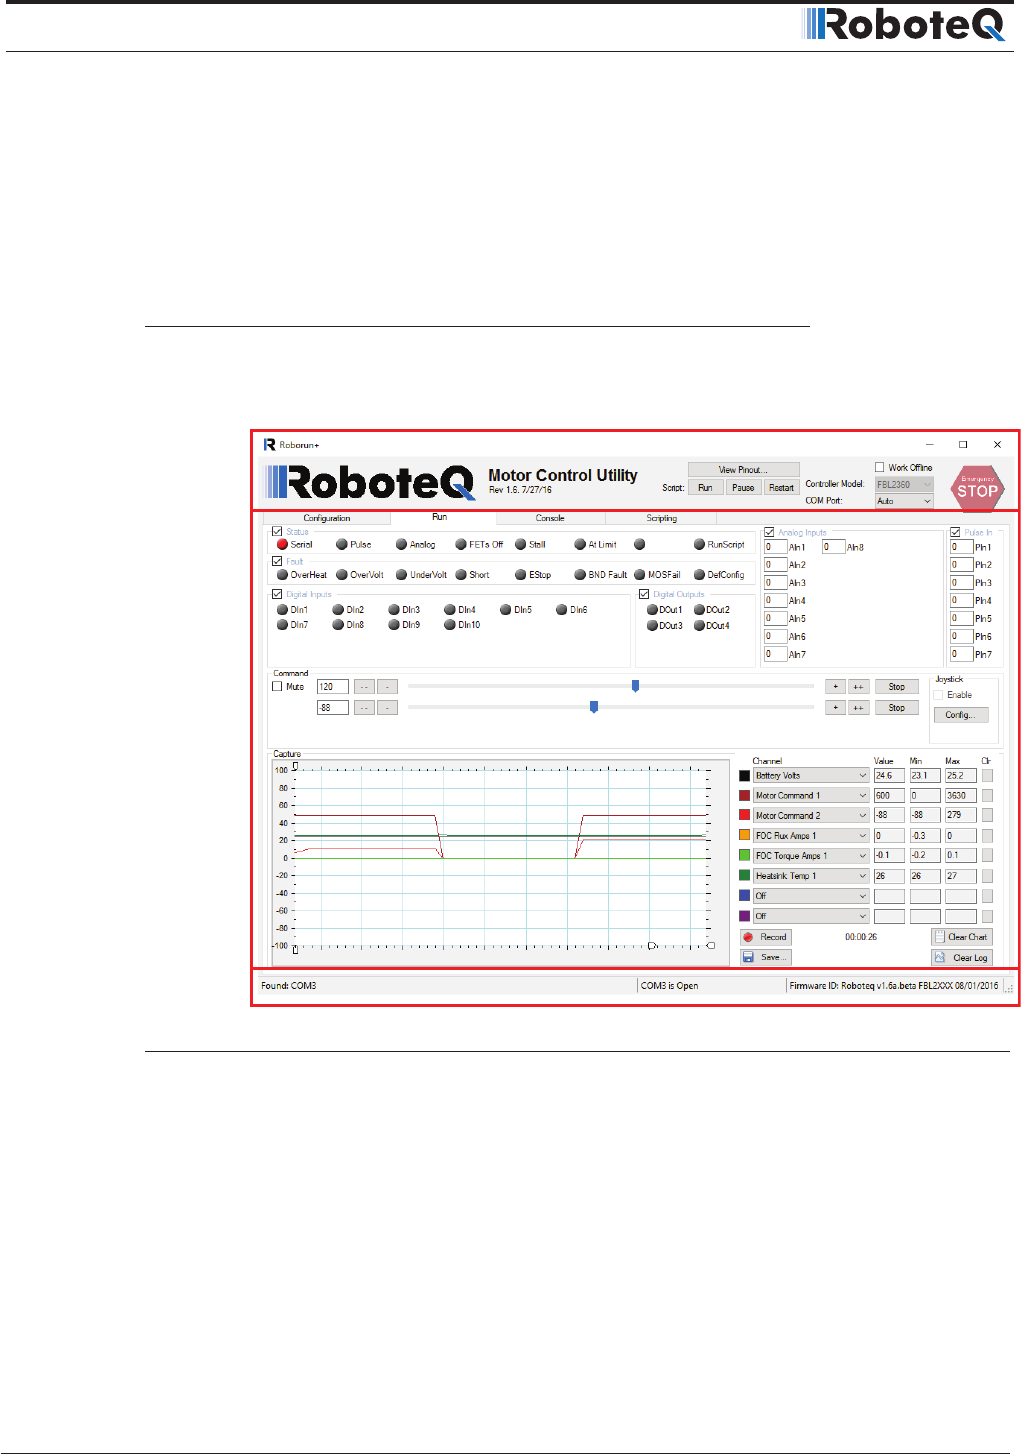The image size is (1021, 1454).
Task: Toggle the Fault group checkbox
Action: (277, 561)
